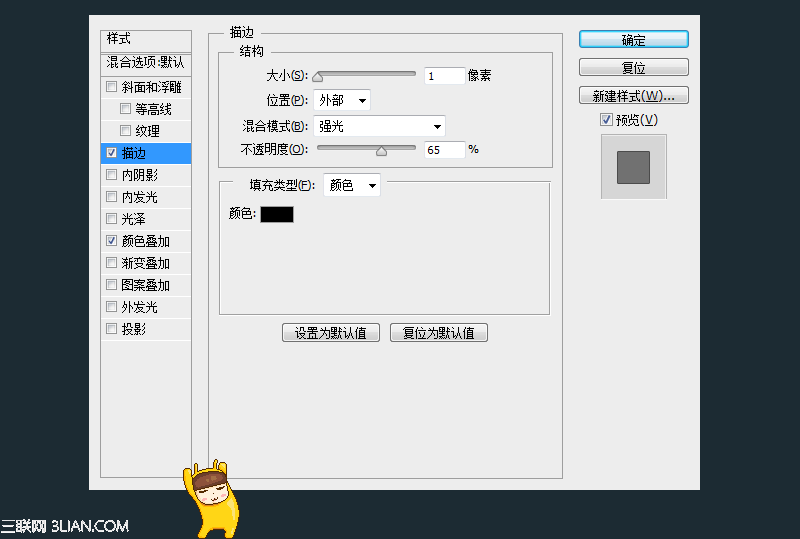Select the 斜面和浮雕 style row label
The height and width of the screenshot is (539, 800).
point(152,87)
